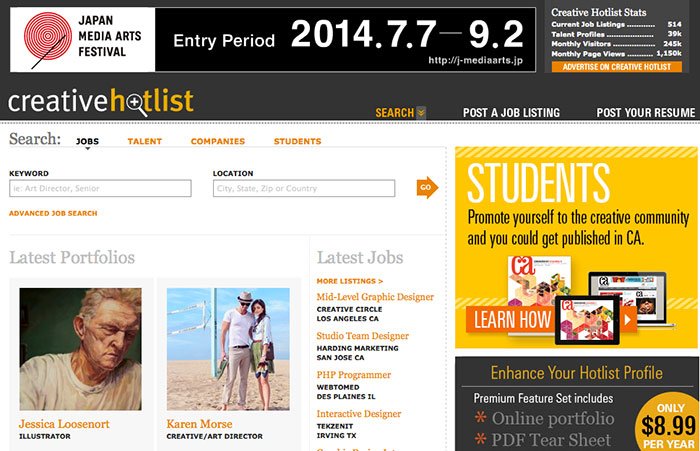
Task: Click Latest Portfolios heading
Action: 72,258
